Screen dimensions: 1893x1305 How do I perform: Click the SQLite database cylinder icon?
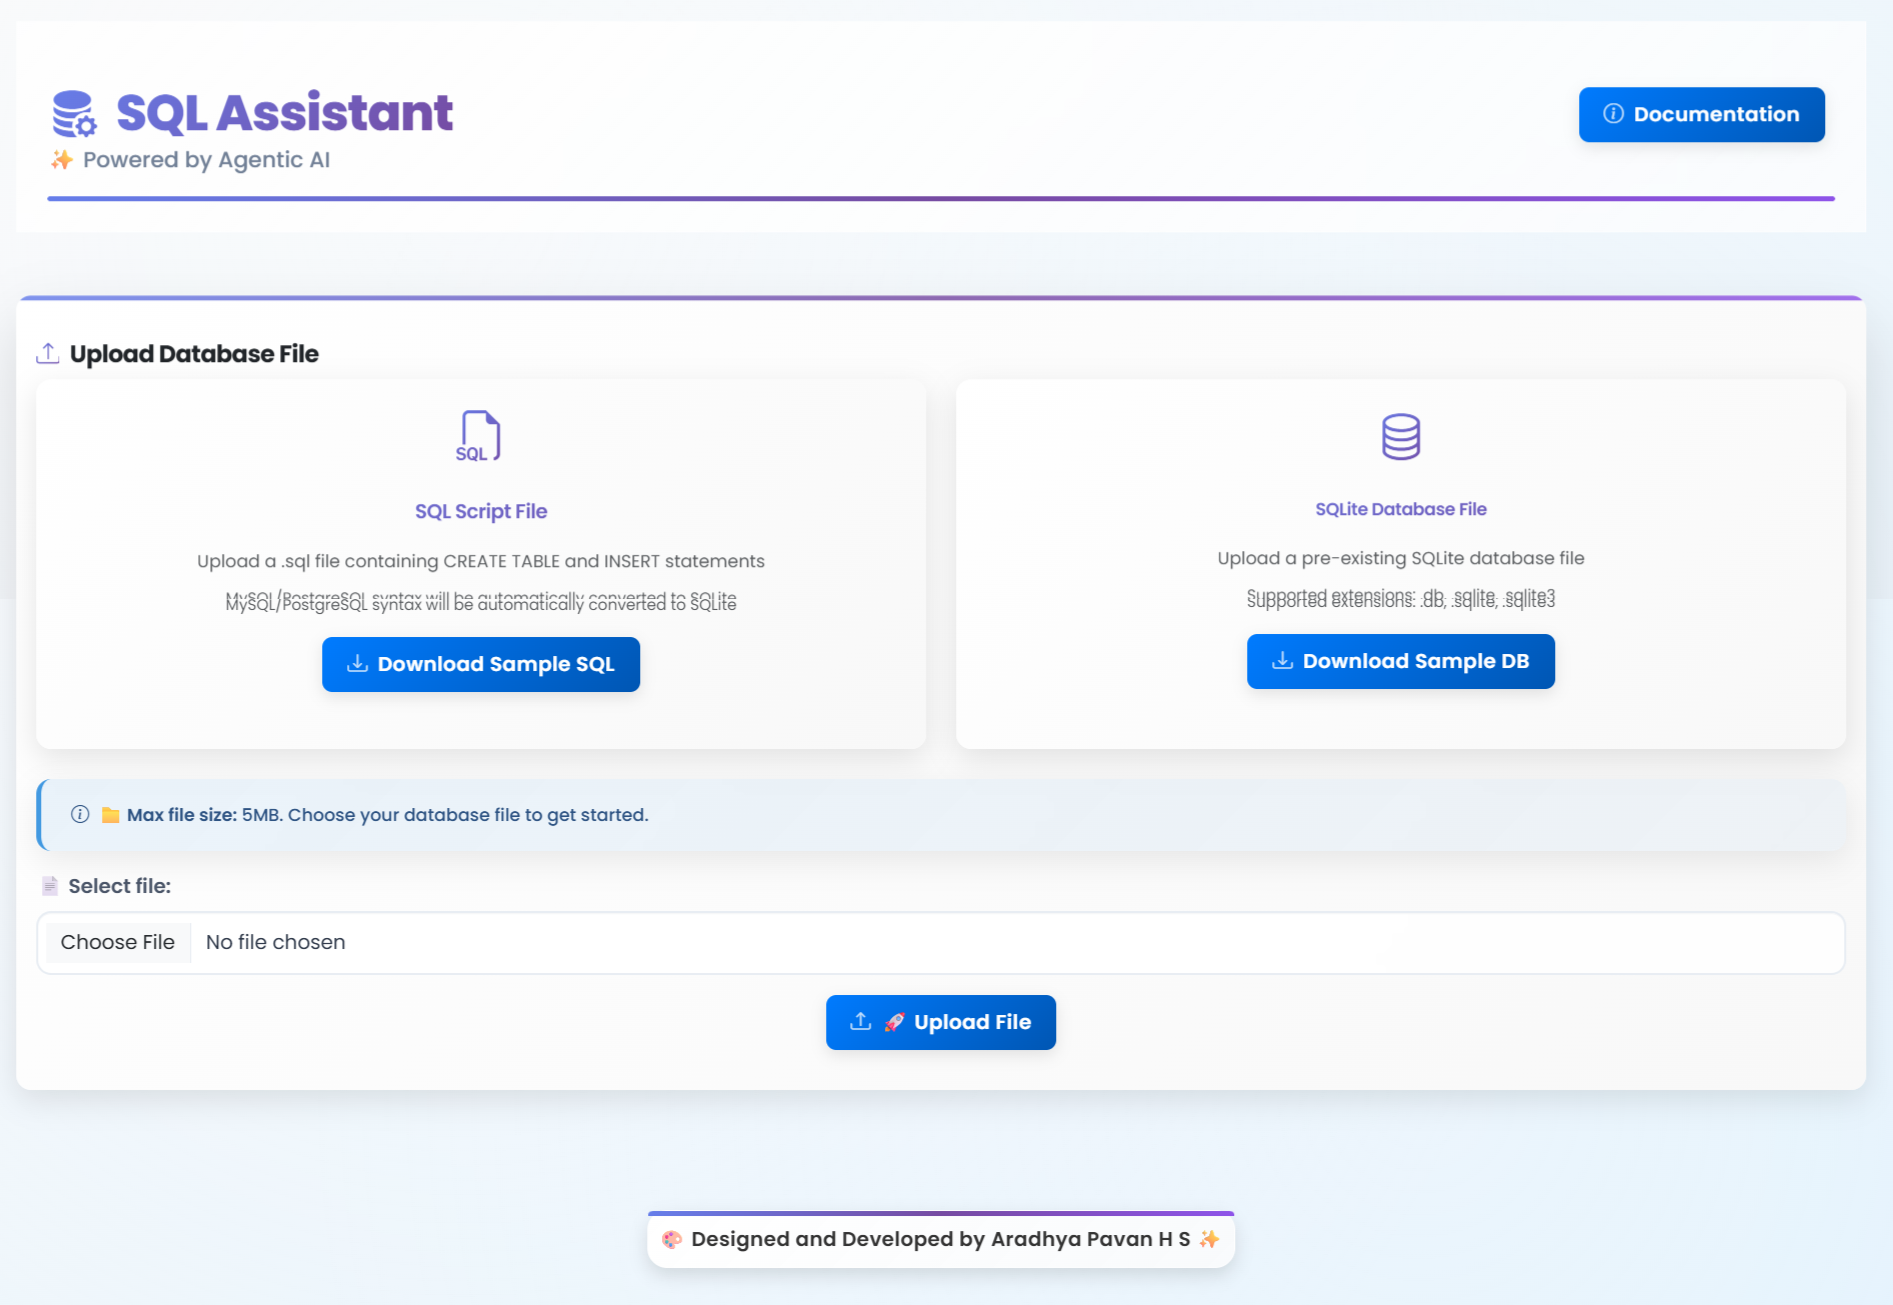(x=1400, y=436)
